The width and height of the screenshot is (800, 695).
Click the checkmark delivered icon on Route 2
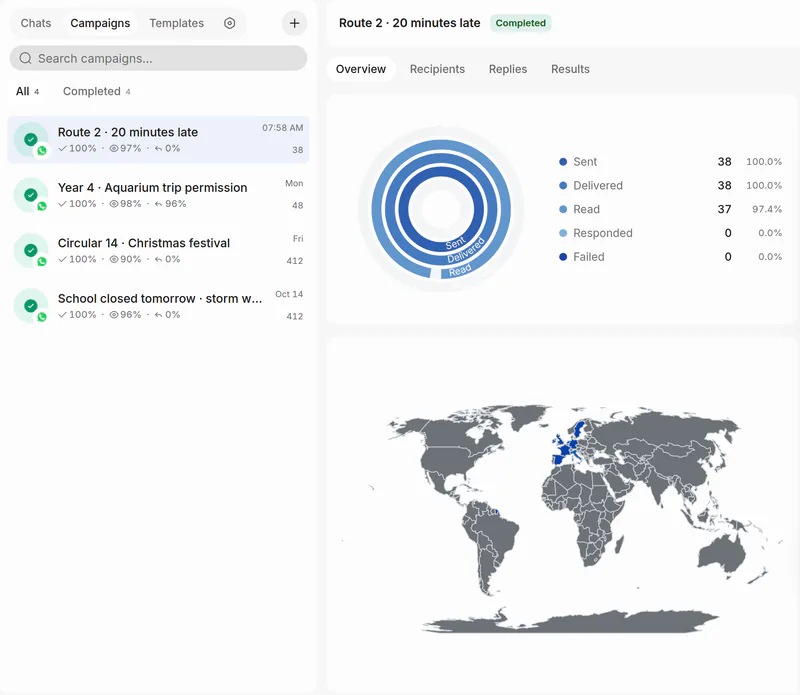point(62,148)
